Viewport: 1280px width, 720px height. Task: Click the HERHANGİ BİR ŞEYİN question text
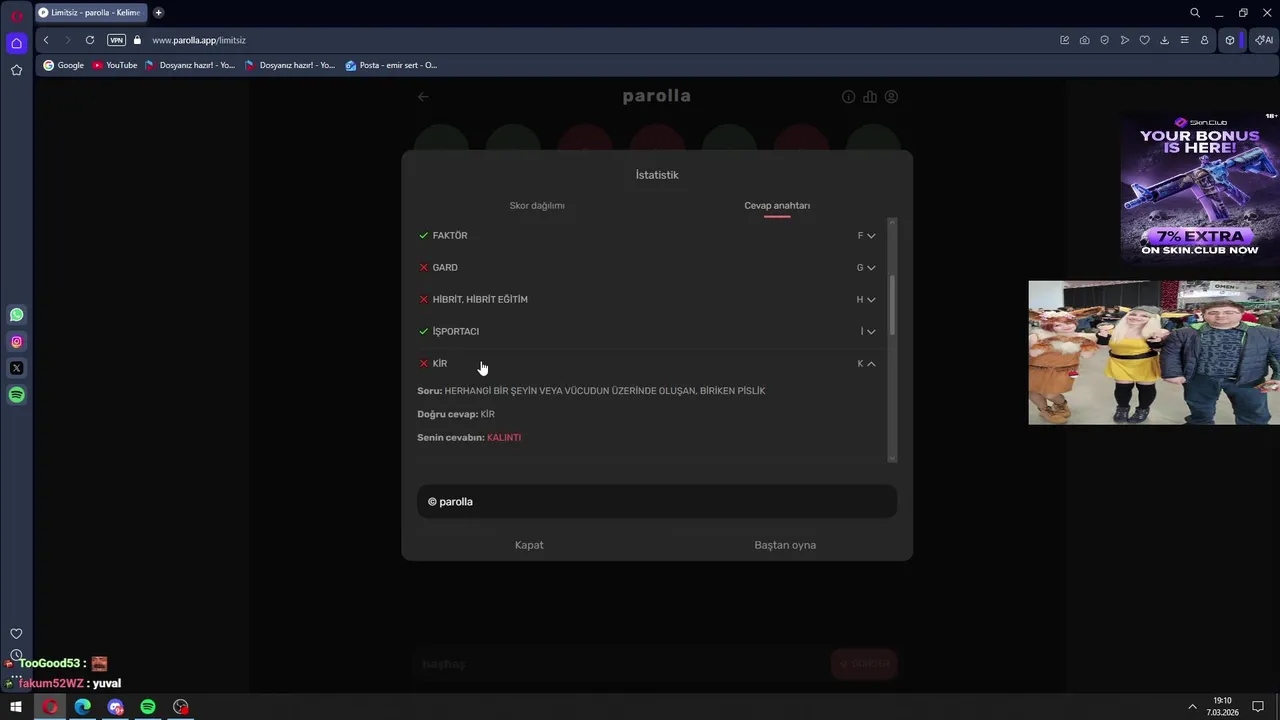(x=605, y=391)
